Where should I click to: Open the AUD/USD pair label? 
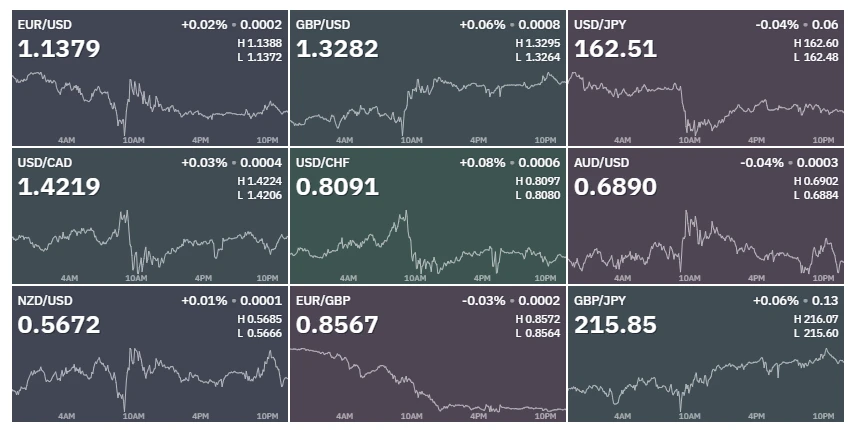tap(601, 162)
